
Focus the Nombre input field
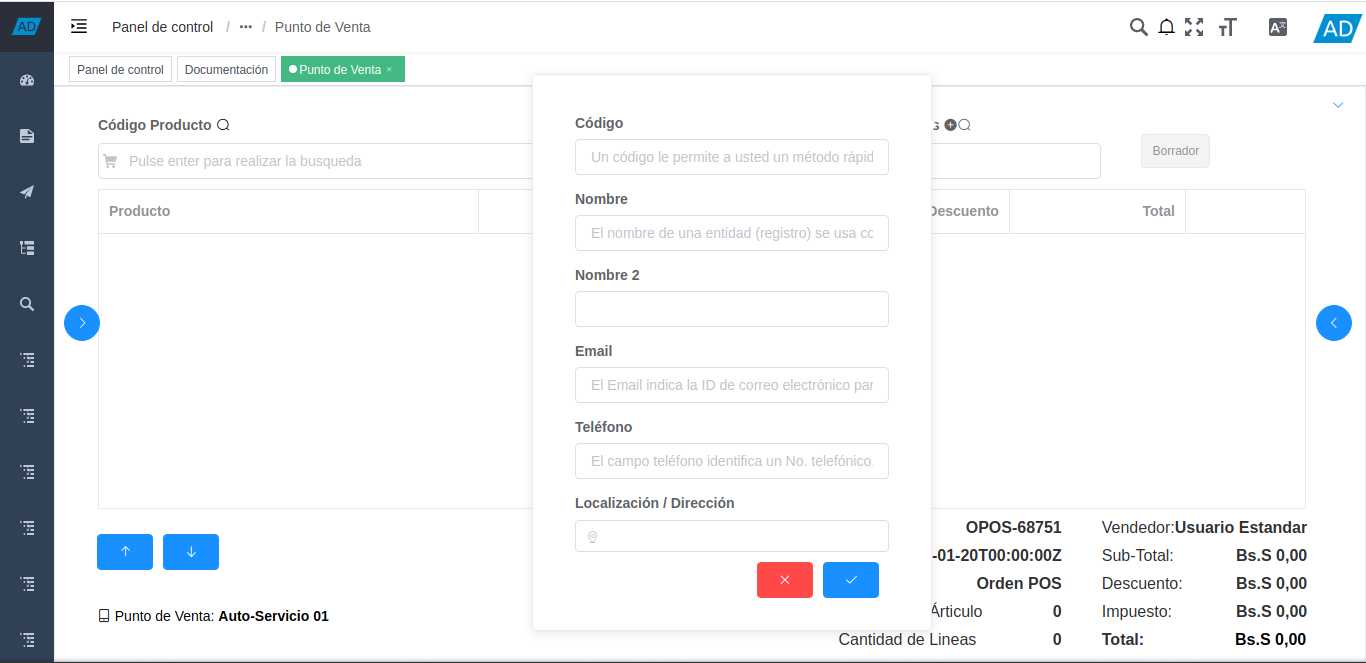click(x=732, y=233)
